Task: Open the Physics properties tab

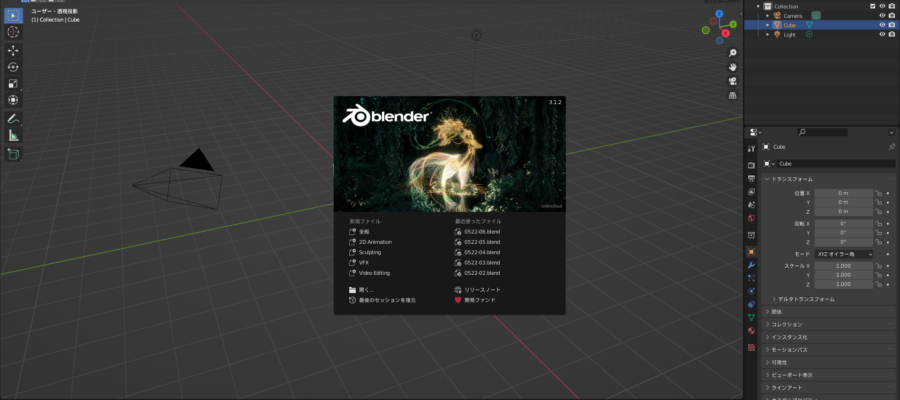Action: (x=751, y=291)
